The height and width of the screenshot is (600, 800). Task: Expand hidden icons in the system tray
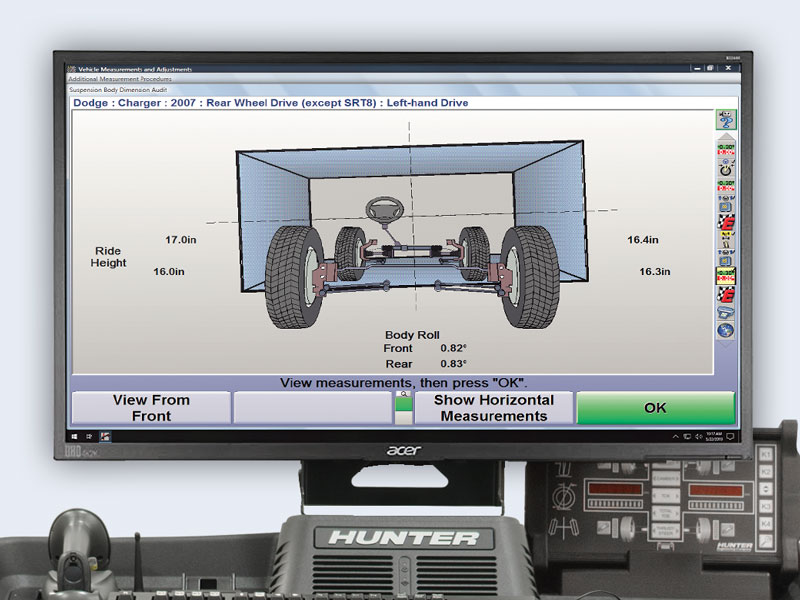pyautogui.click(x=676, y=436)
